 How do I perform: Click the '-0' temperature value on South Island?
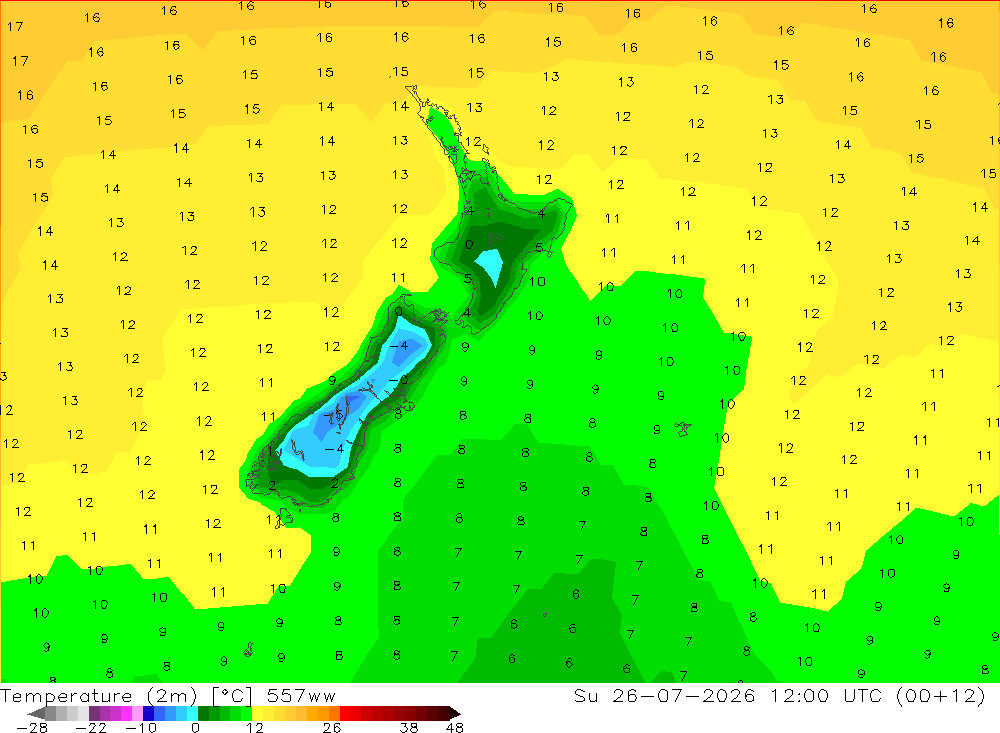pos(399,380)
